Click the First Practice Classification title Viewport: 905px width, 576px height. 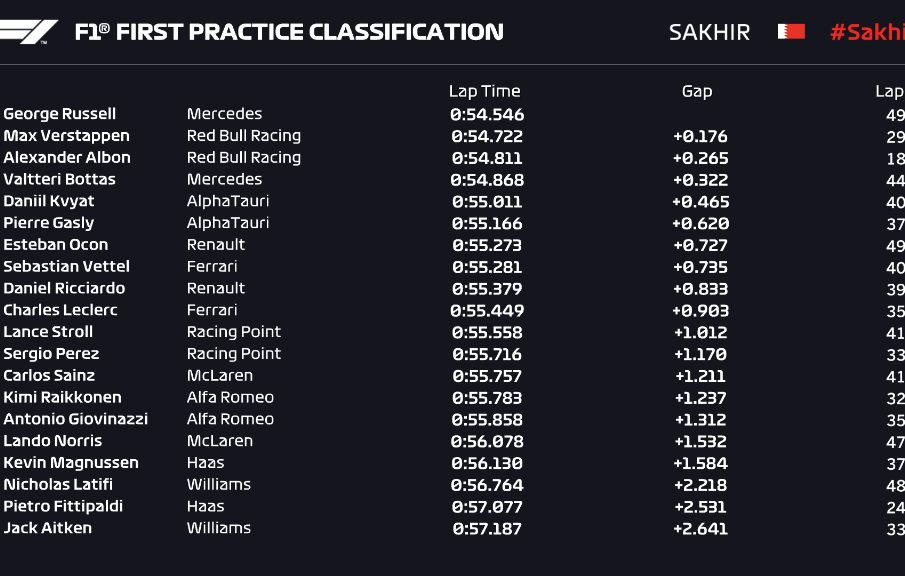click(289, 32)
